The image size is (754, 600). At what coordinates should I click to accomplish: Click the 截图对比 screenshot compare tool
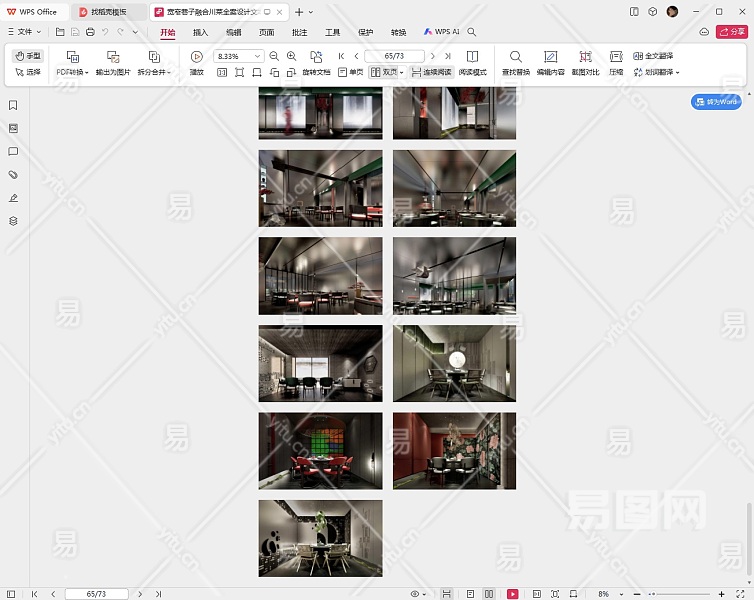585,57
